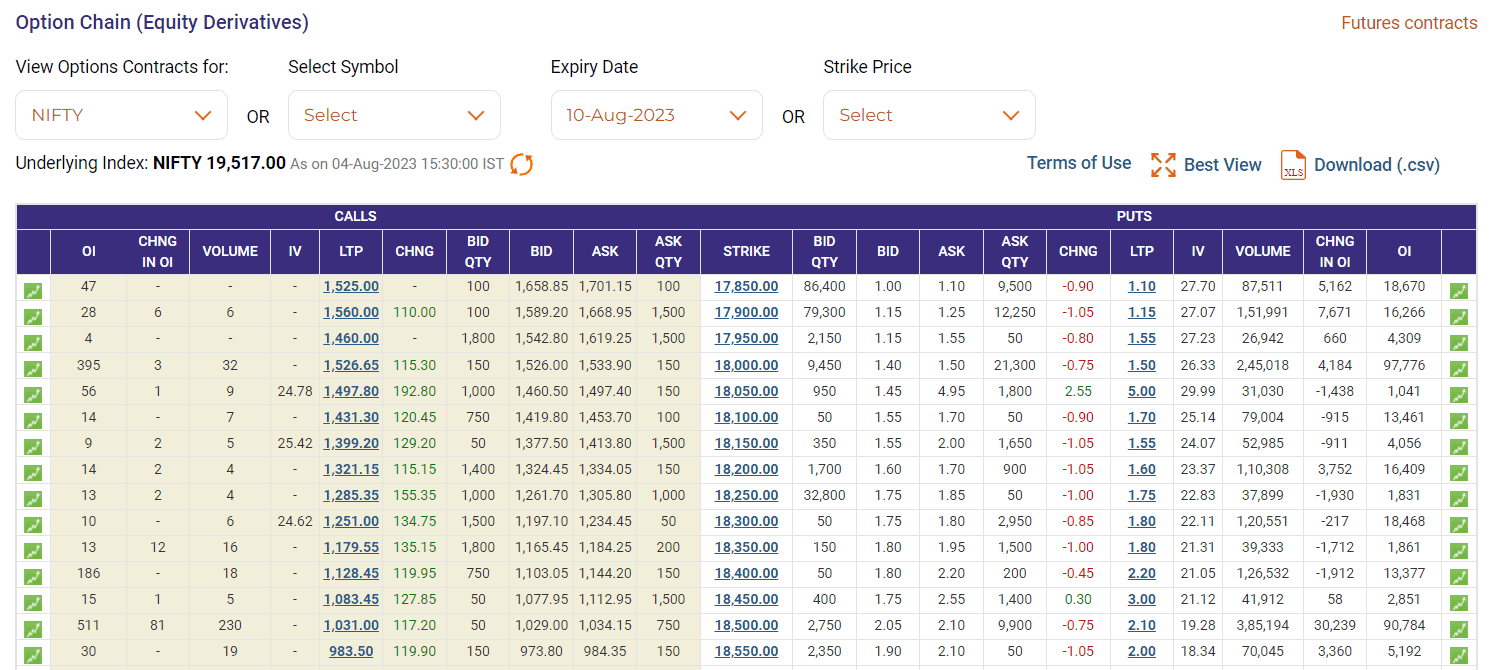
Task: Click the Download (.csv) link
Action: [x=1376, y=165]
